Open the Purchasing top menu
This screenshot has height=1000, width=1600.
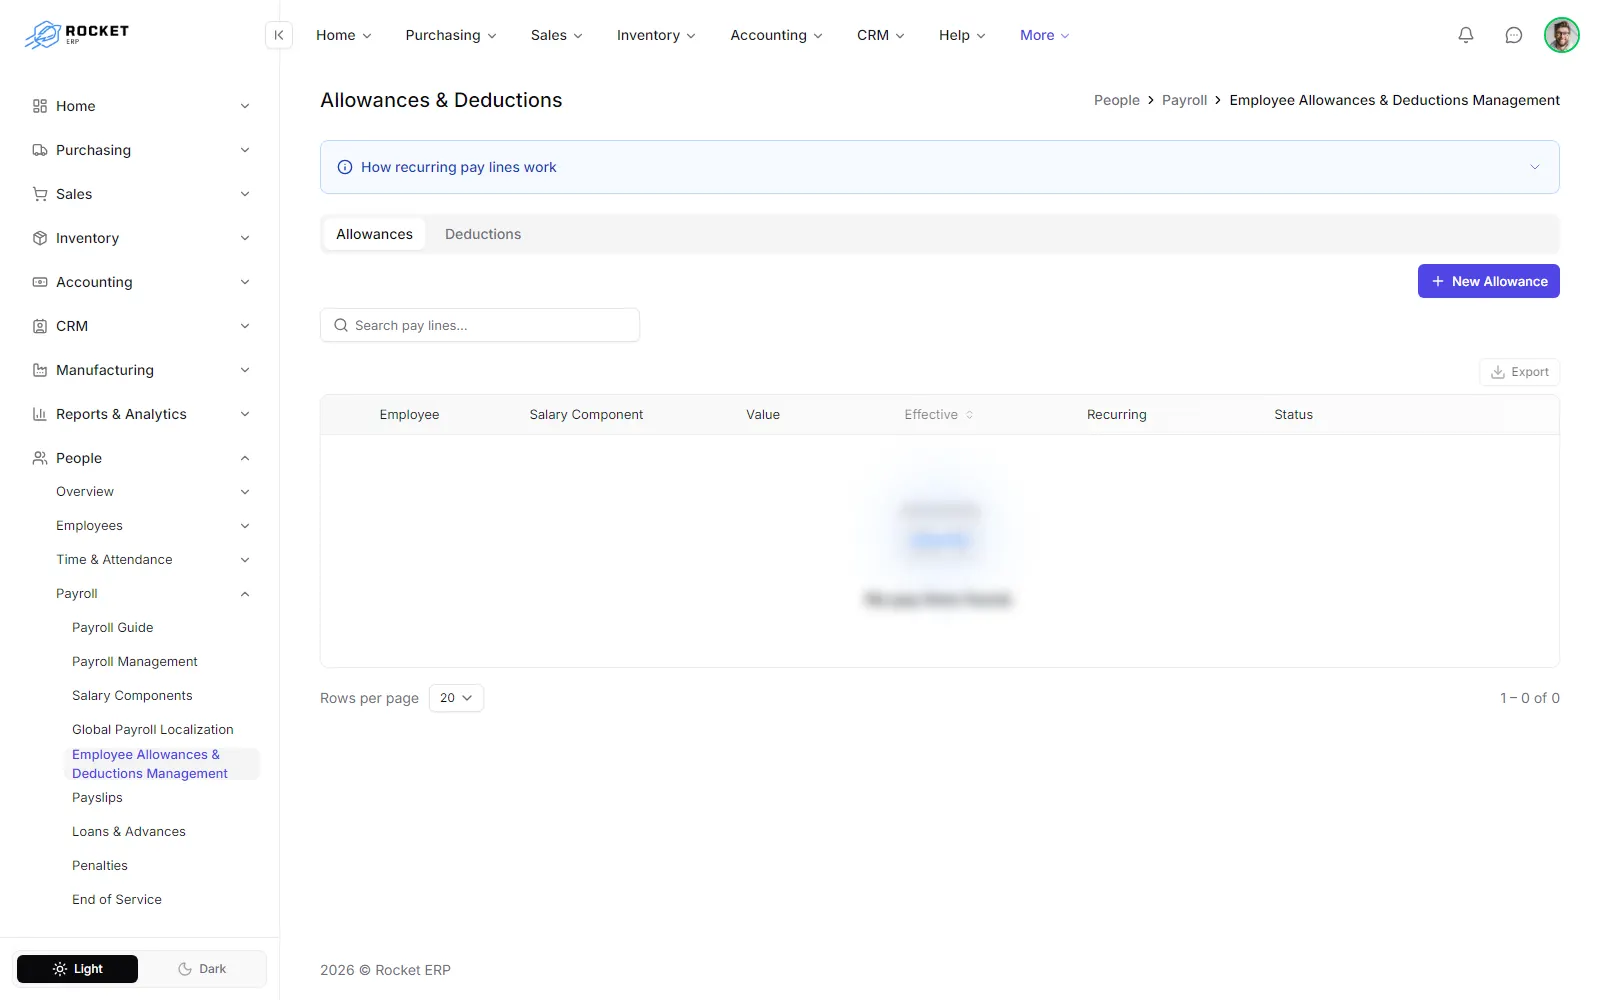pyautogui.click(x=451, y=35)
